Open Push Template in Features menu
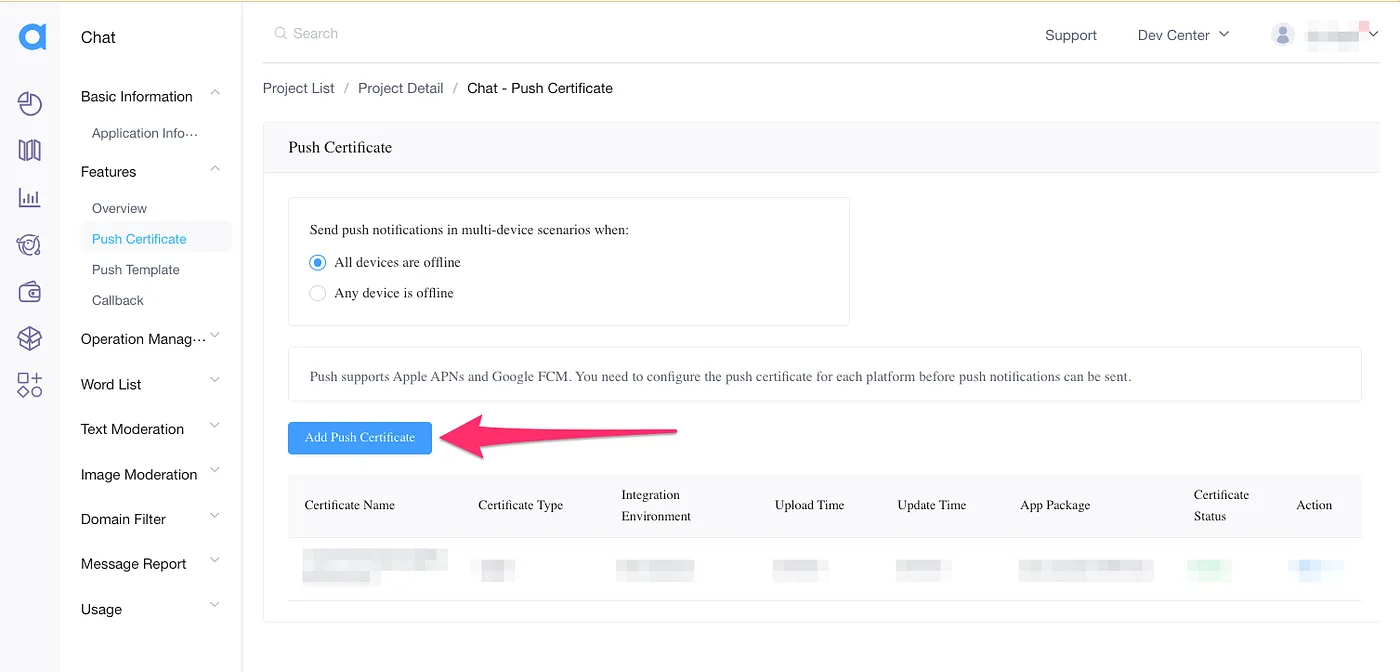Screen dimensions: 1400x672 [x=136, y=270]
